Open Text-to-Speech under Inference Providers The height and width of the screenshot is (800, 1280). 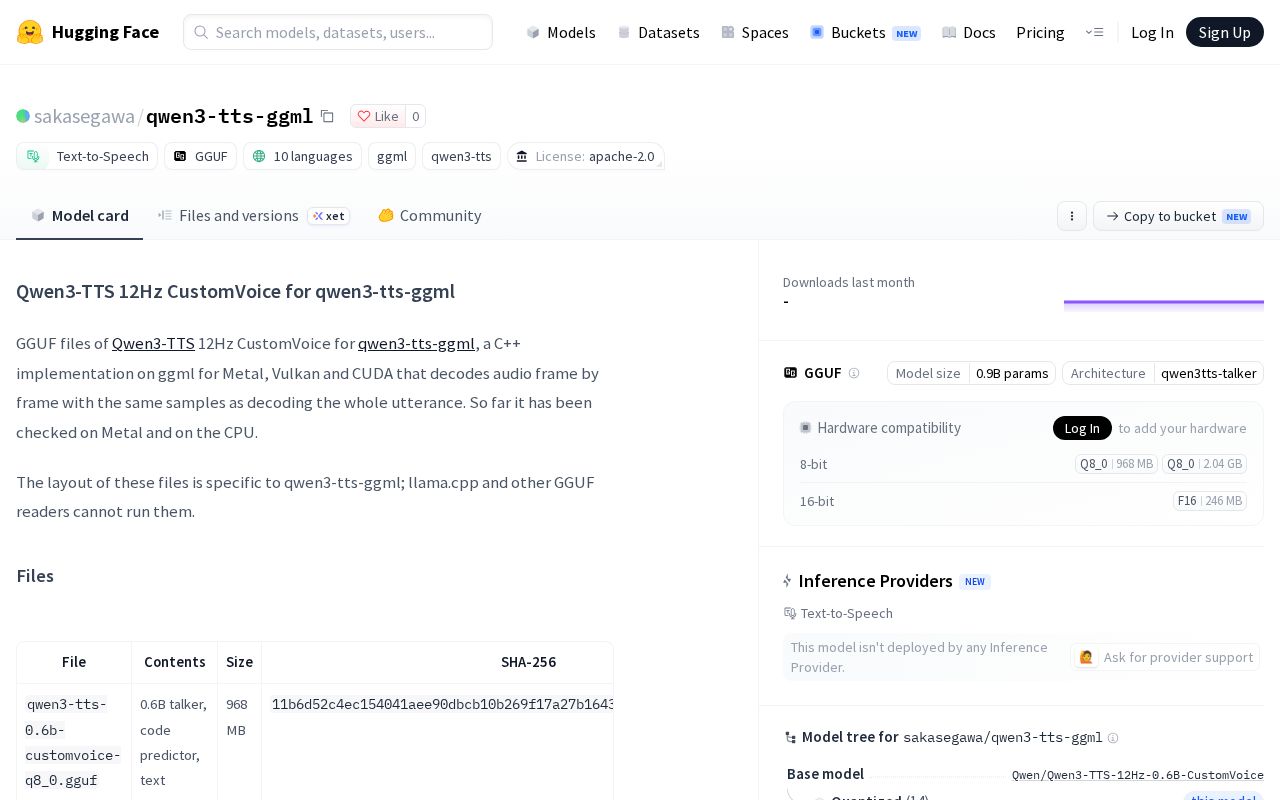coord(838,613)
